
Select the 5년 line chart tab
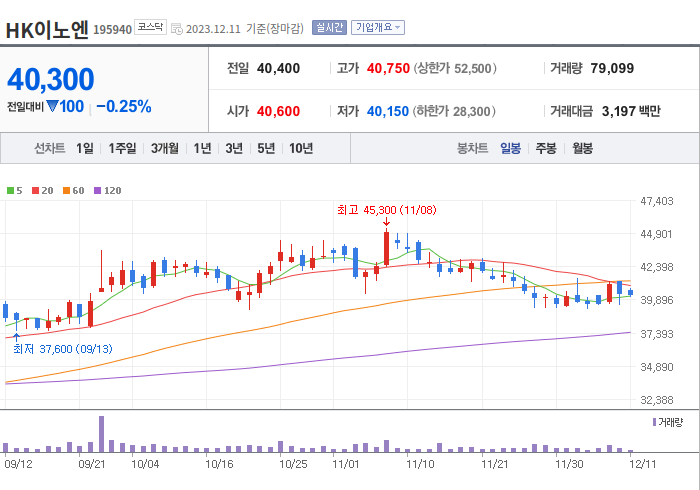(x=266, y=148)
